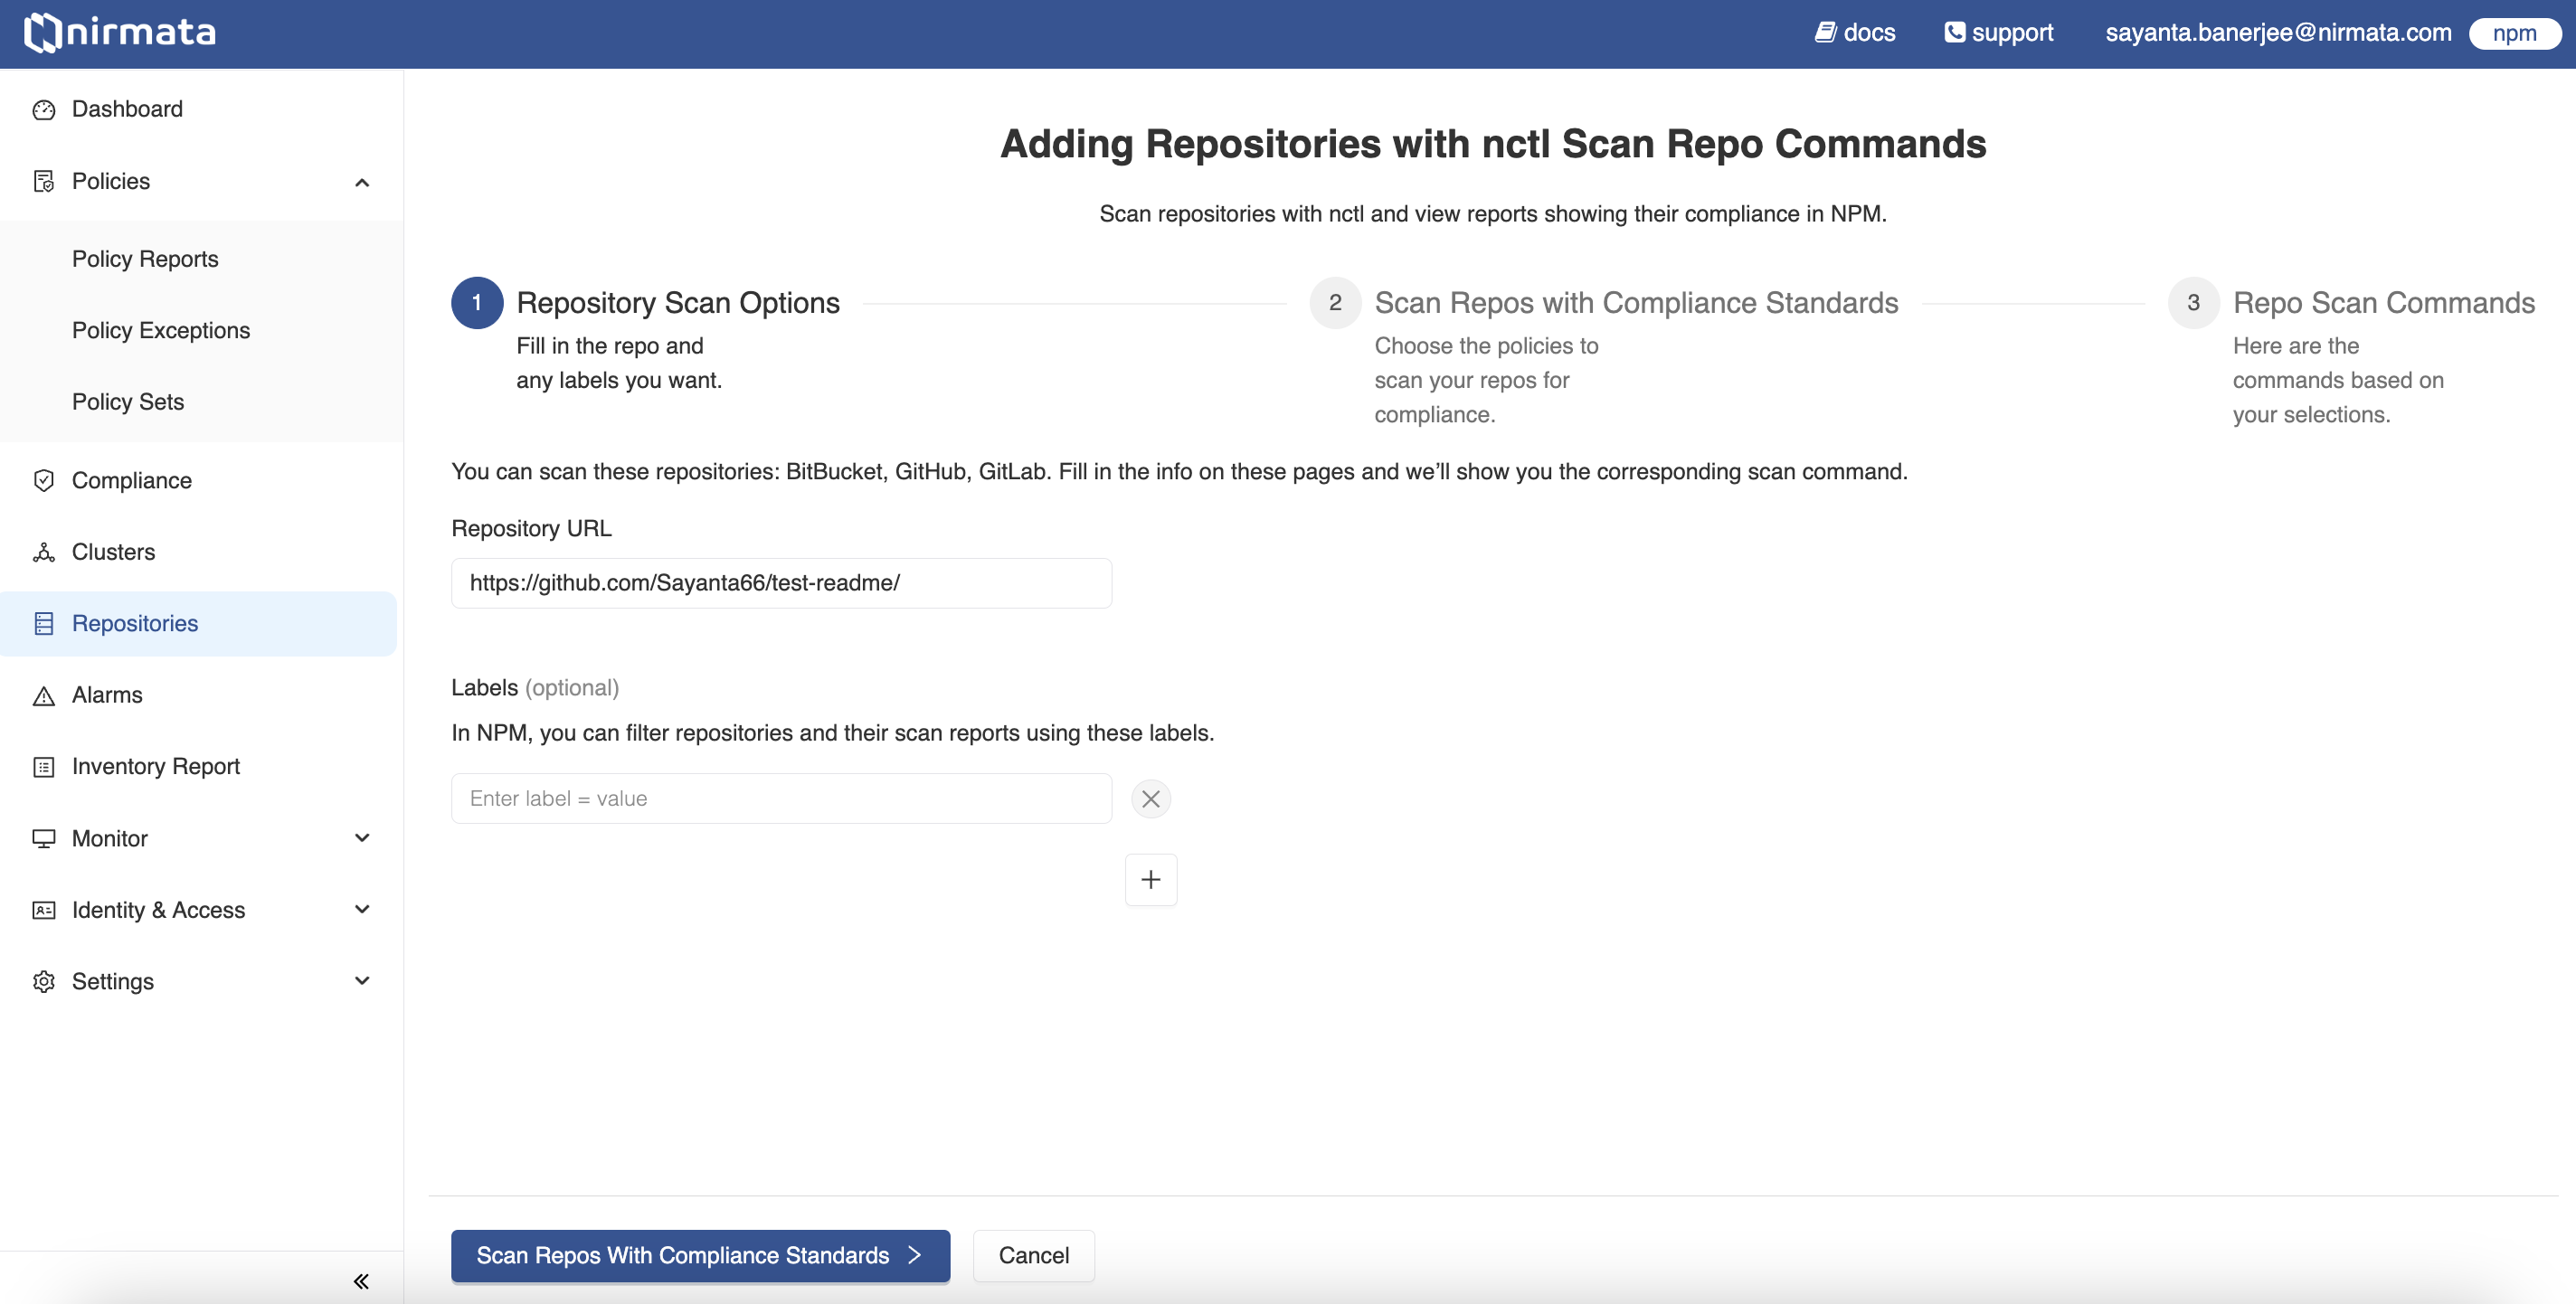Click step 2 circle Scan Repos with Compliance

coord(1335,303)
